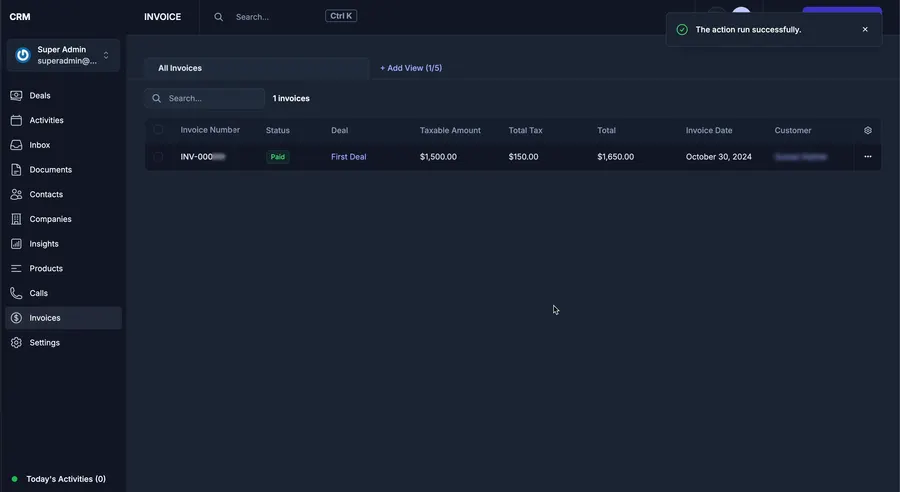Open Insights chart icon in sidebar
This screenshot has height=492, width=900.
click(16, 243)
